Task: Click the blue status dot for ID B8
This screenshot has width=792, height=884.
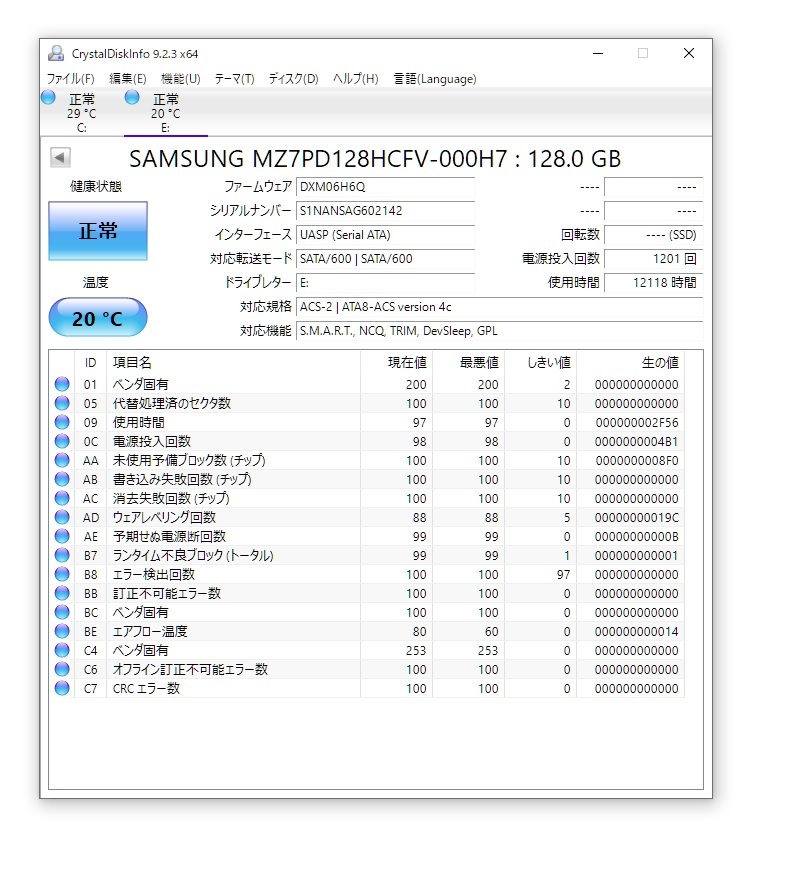Action: click(62, 574)
